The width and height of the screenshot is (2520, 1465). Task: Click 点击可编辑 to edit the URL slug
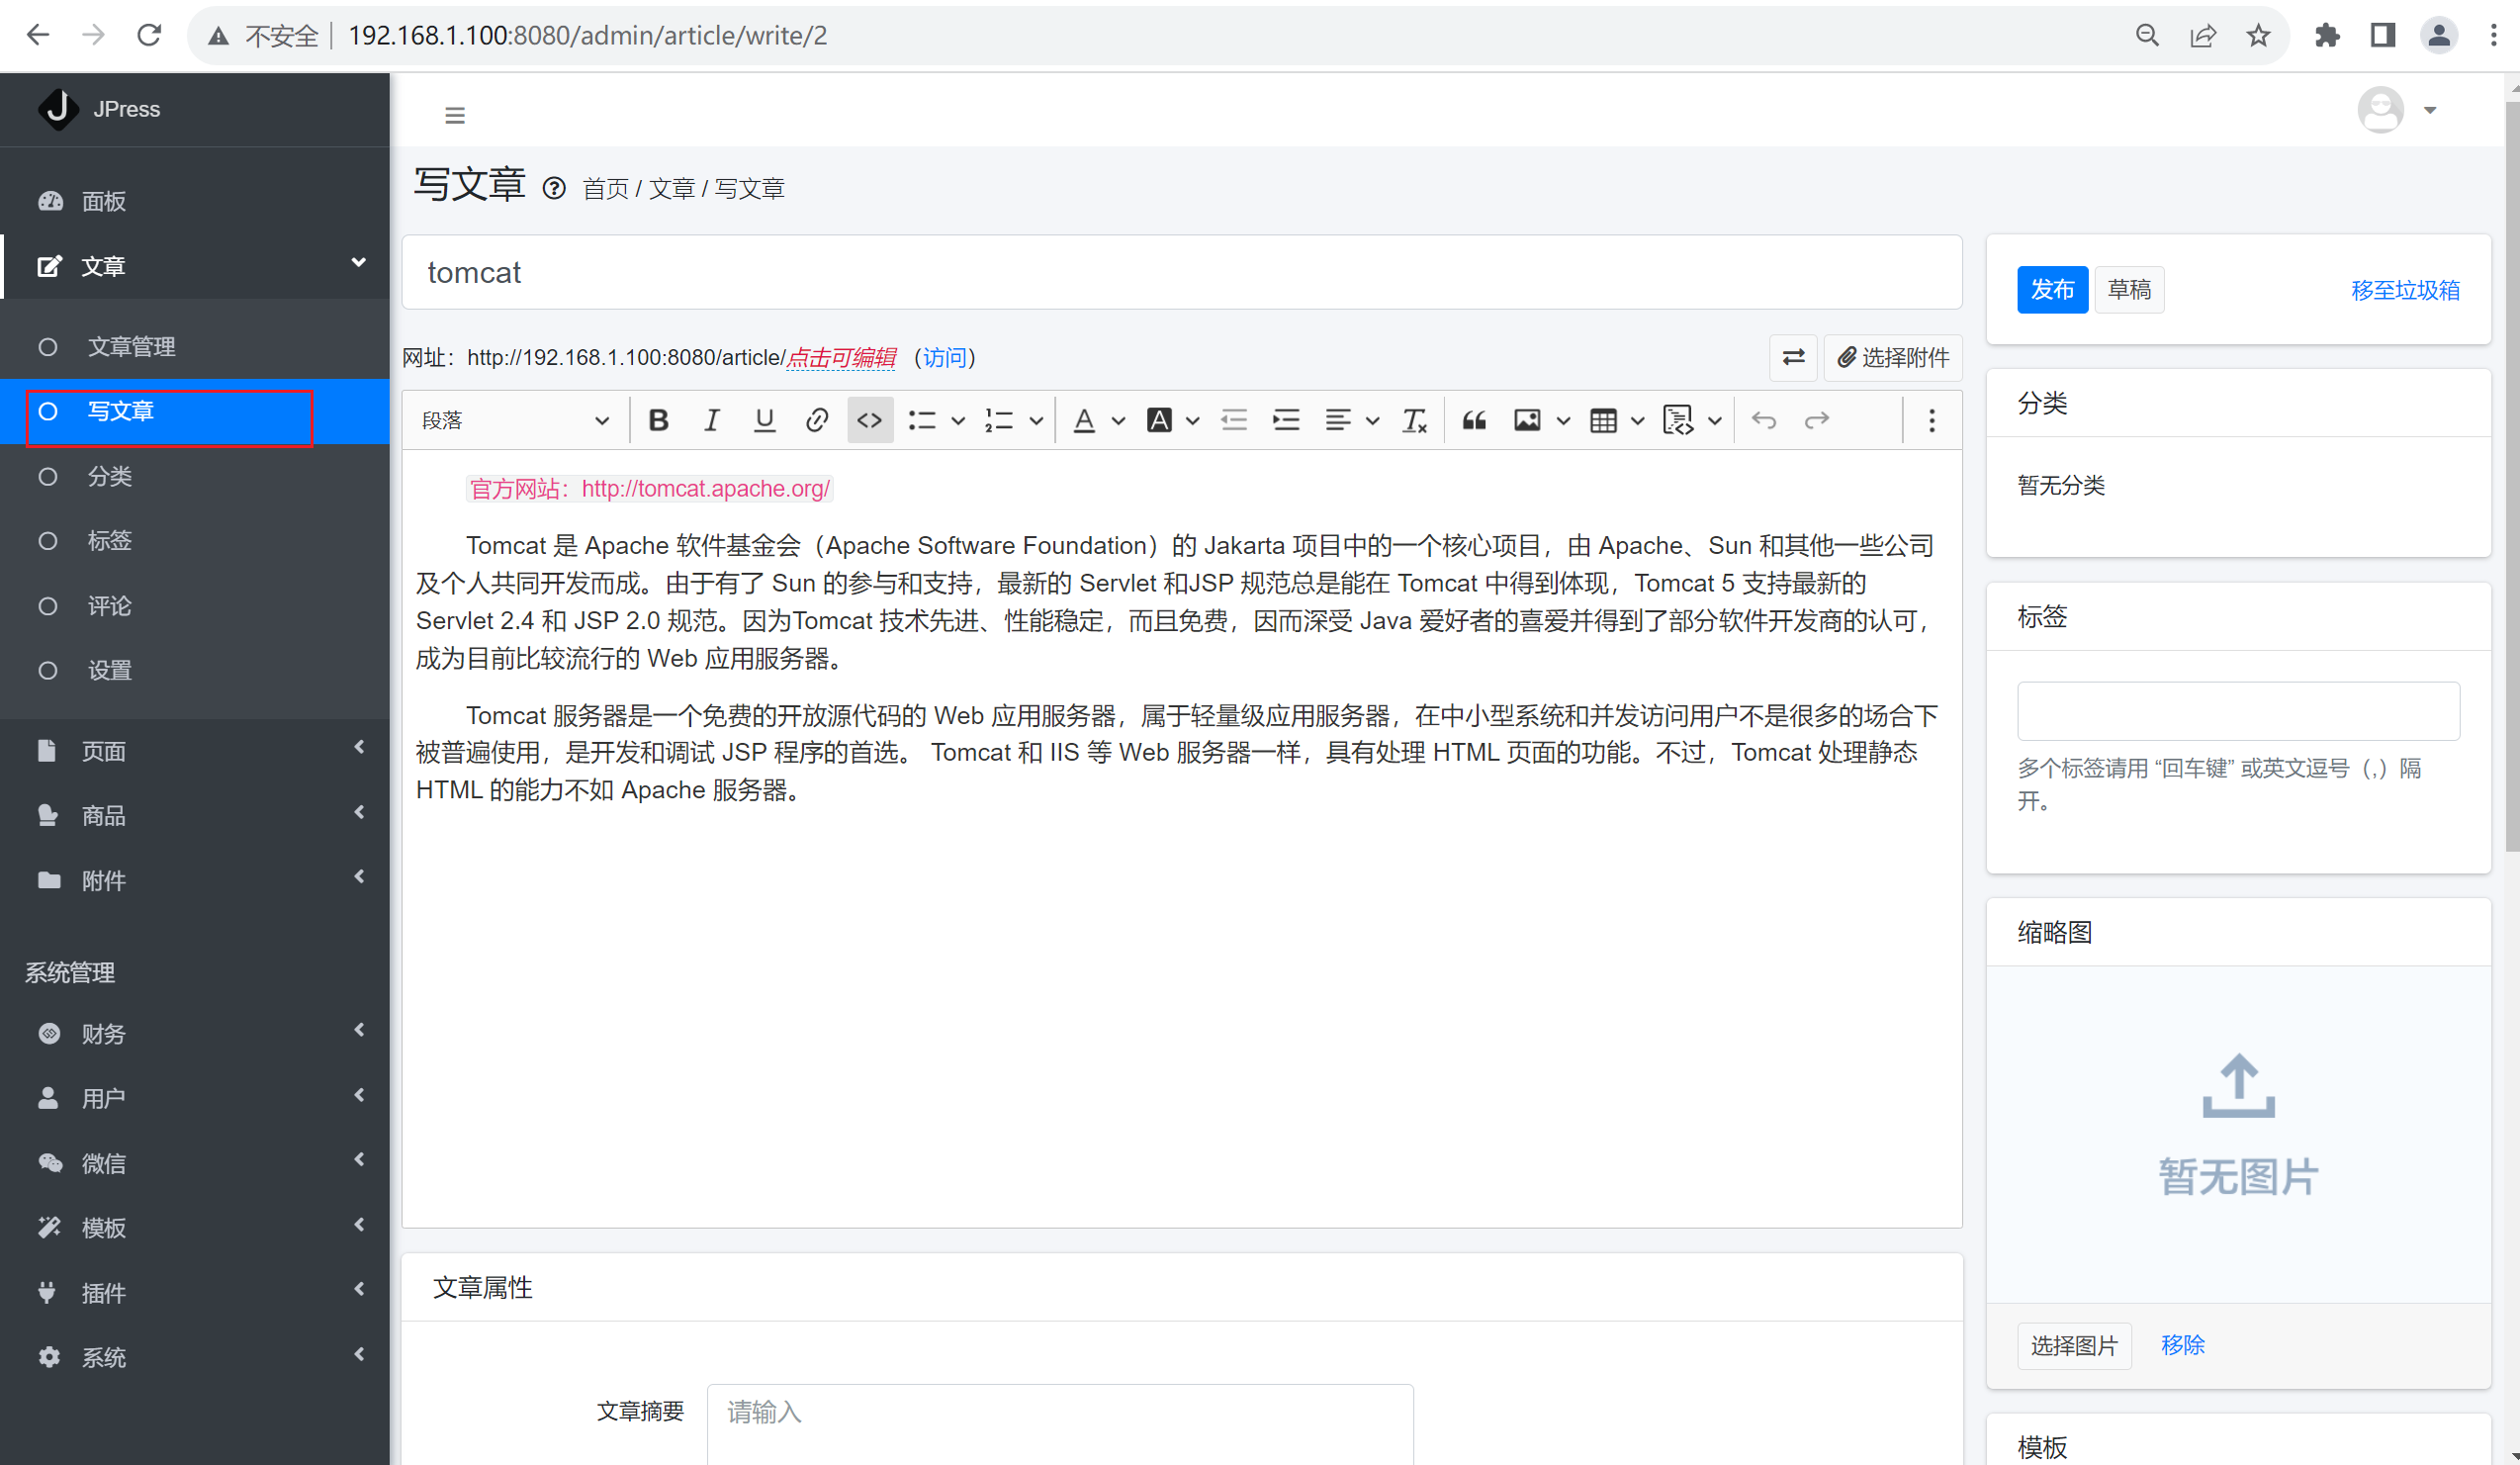coord(841,358)
